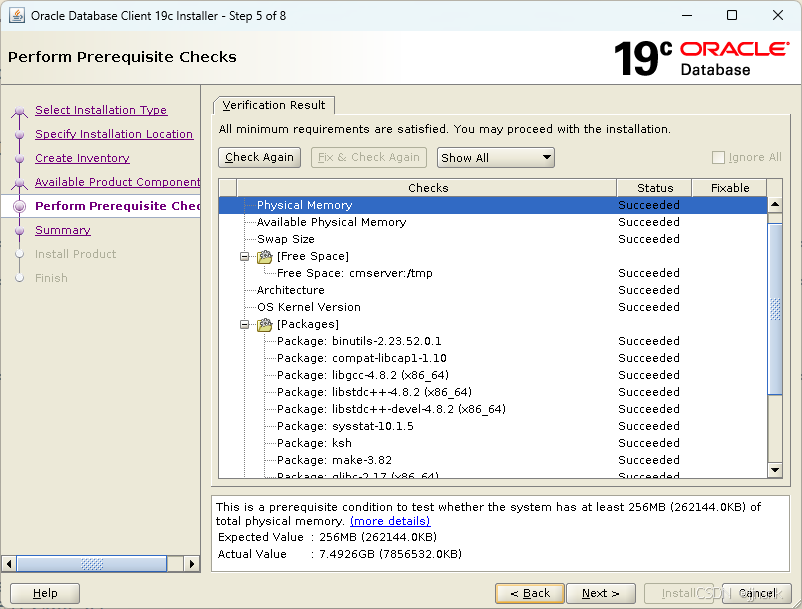The width and height of the screenshot is (802, 609).
Task: Select Package: sysstat-10.1.5 row
Action: 493,426
